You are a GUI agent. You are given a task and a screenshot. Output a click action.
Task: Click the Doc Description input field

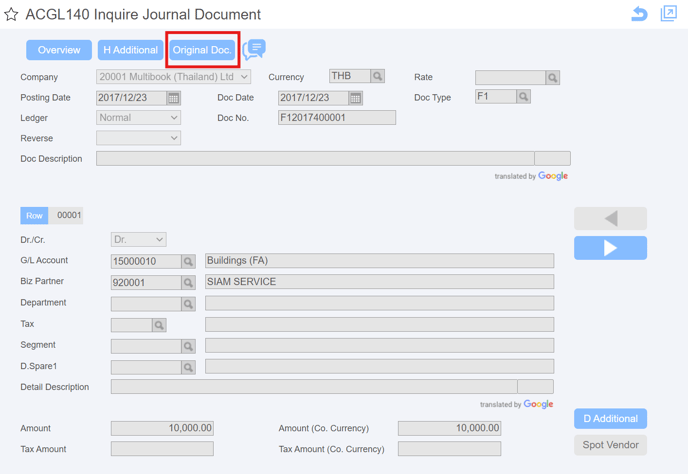(x=315, y=158)
